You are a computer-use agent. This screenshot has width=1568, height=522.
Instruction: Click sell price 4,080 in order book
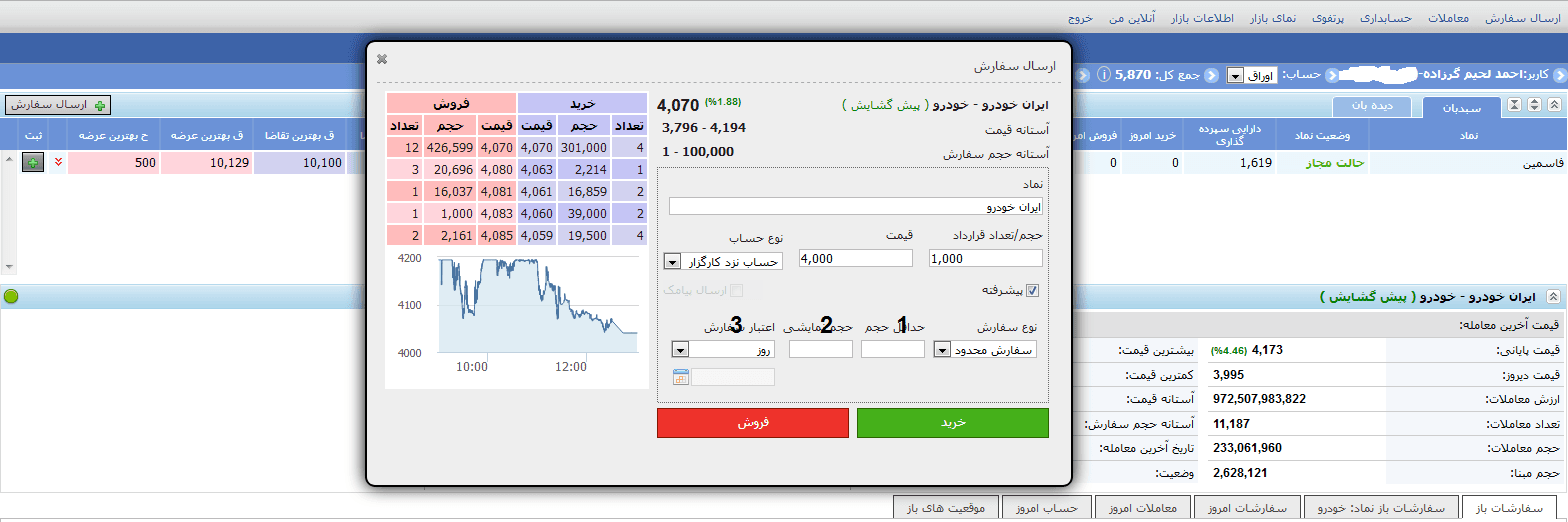click(496, 170)
